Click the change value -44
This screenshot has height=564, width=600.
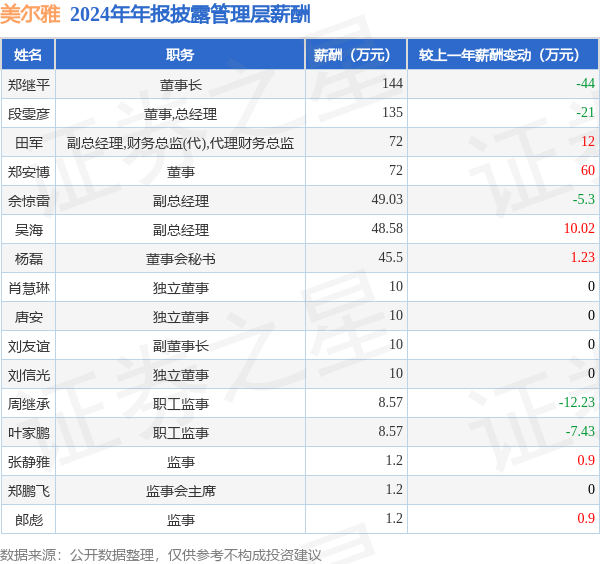point(585,83)
